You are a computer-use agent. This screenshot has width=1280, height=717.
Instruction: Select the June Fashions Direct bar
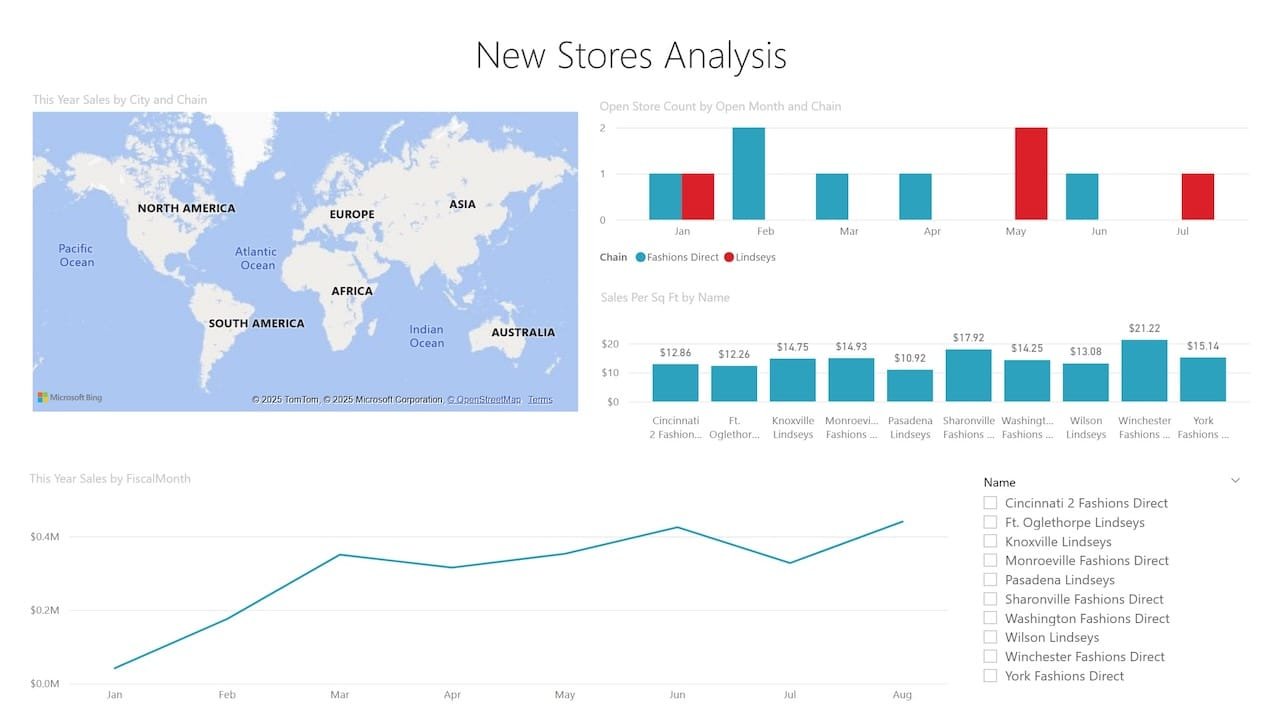coord(1082,197)
